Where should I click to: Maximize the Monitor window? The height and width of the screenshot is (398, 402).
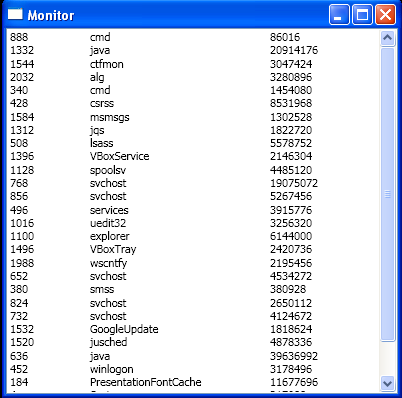362,15
